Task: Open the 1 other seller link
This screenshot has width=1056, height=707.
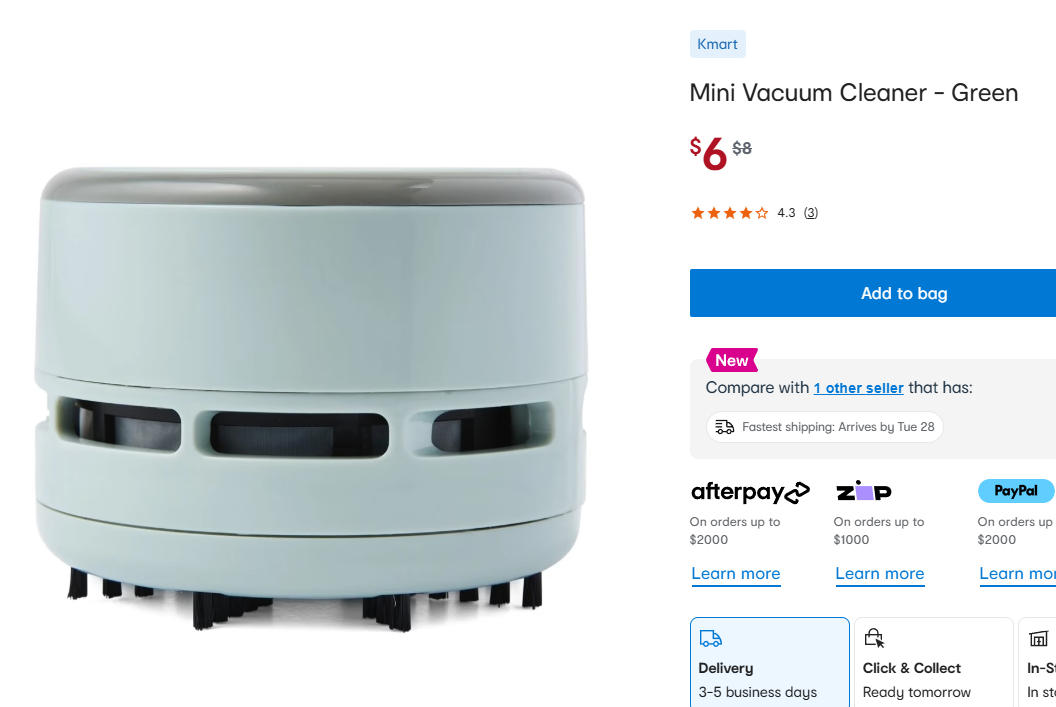Action: 858,388
